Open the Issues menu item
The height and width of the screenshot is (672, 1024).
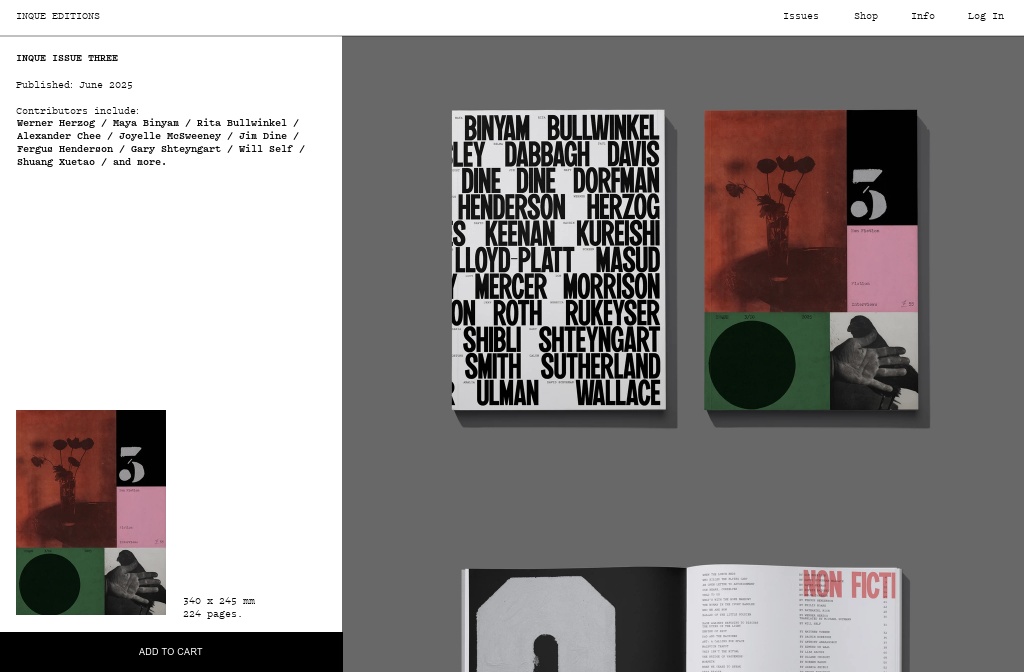(801, 16)
